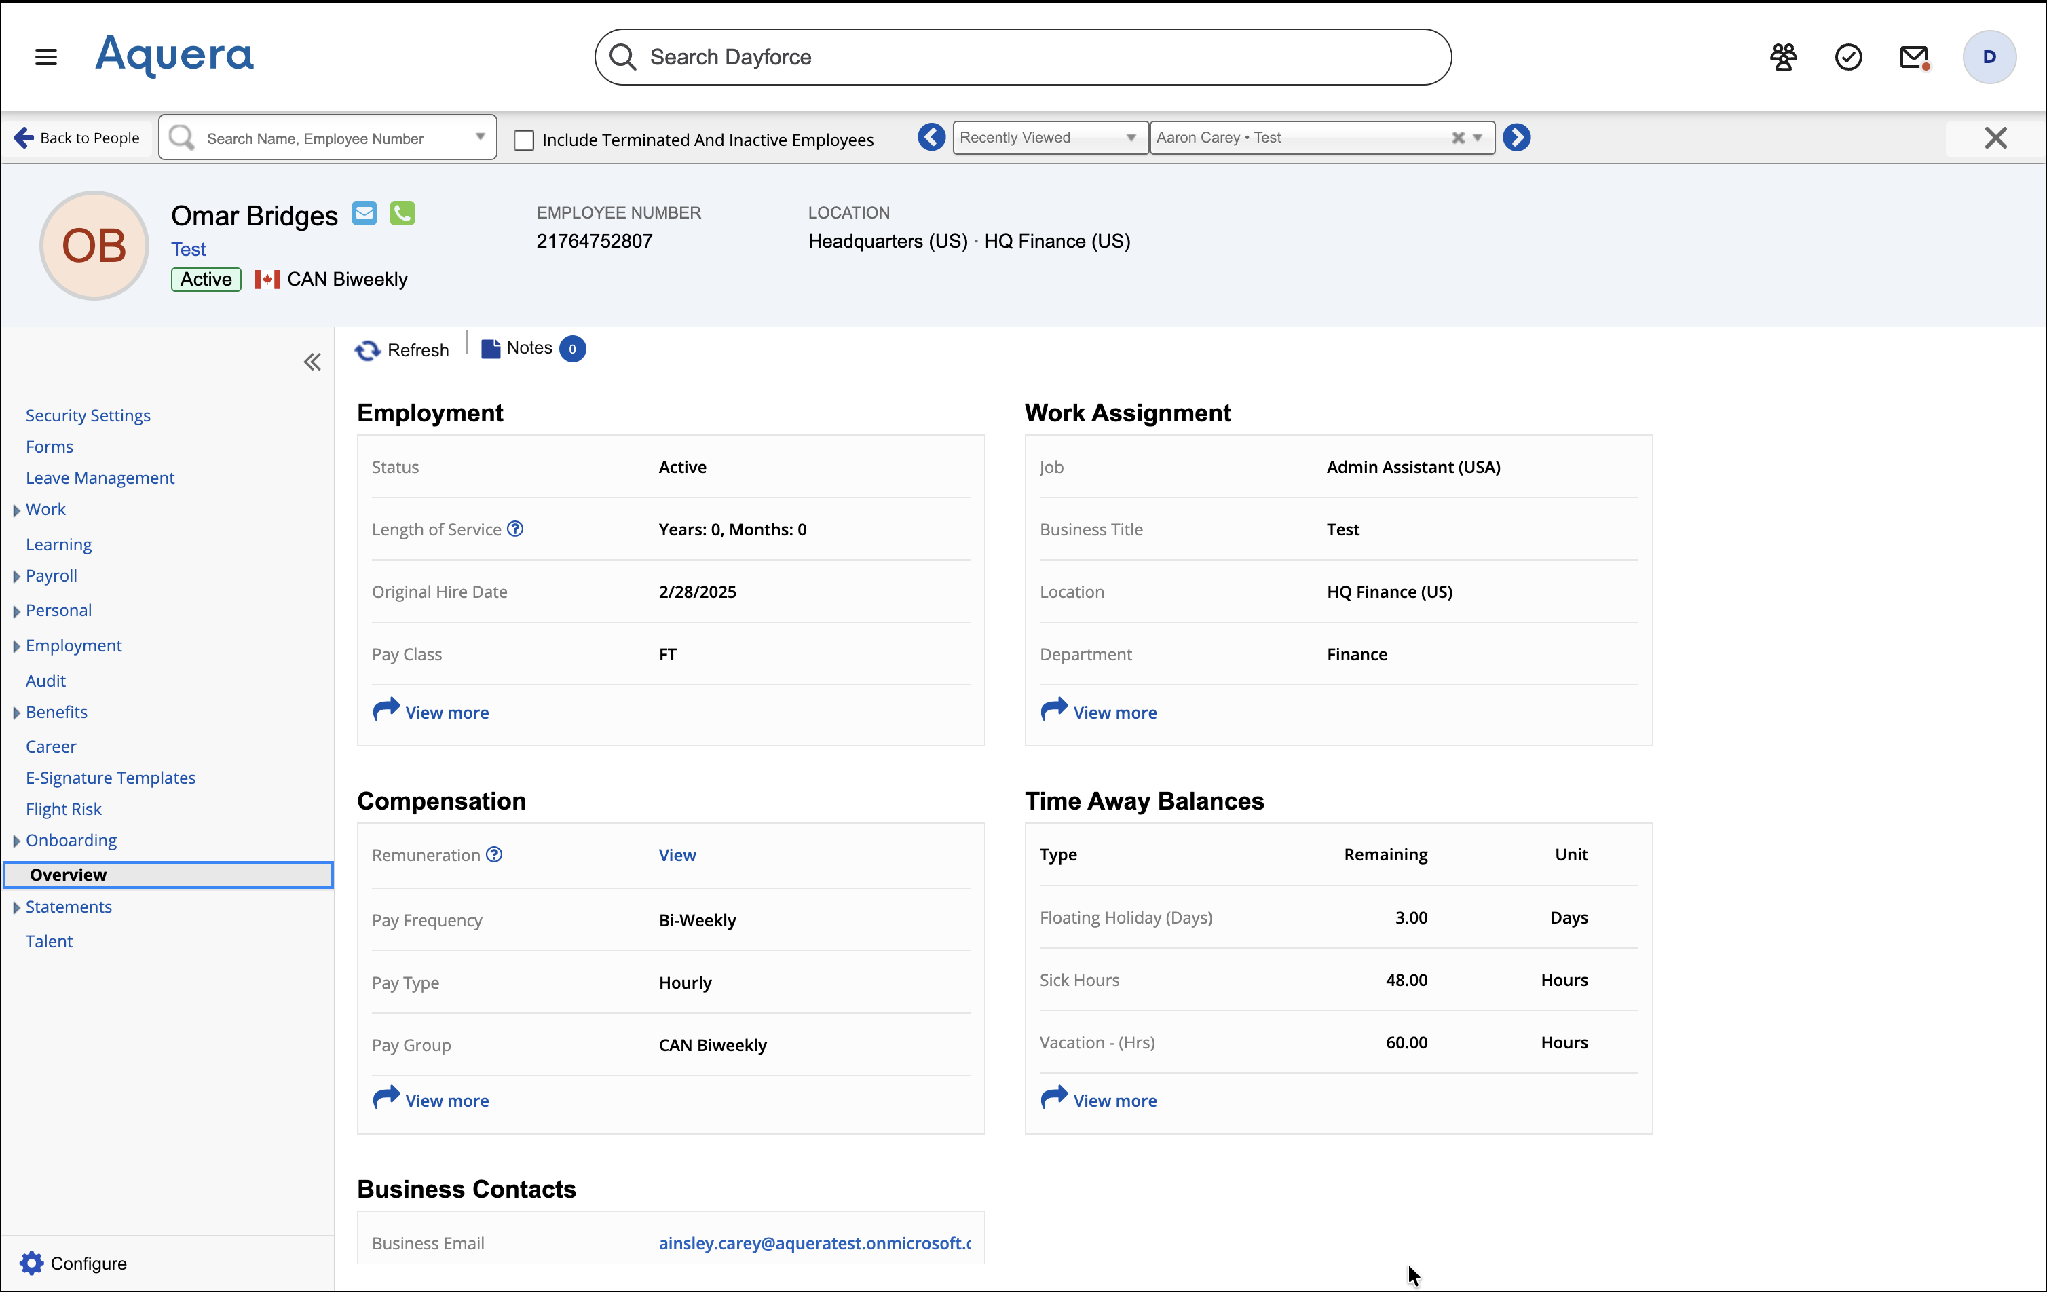Click the Original Hire Date value 2/28/2025

[x=697, y=592]
